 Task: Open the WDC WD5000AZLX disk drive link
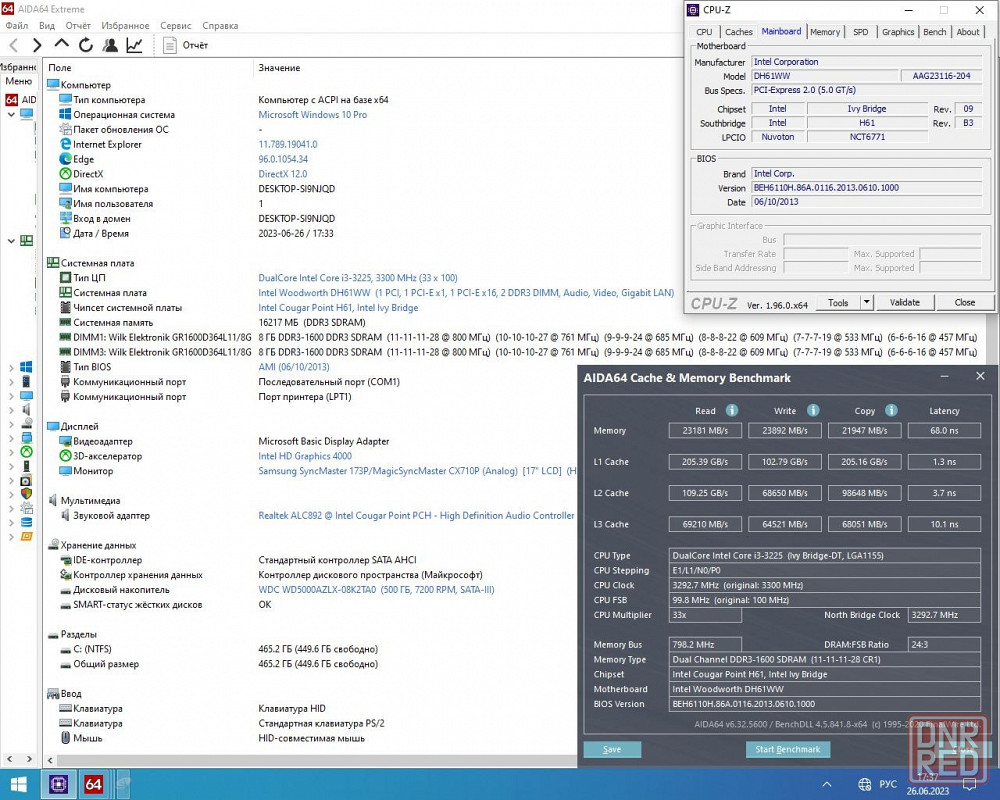click(376, 590)
